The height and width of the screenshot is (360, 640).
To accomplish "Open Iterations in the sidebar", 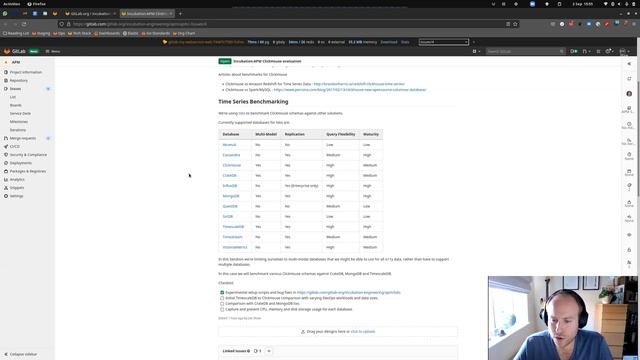I will pos(18,130).
